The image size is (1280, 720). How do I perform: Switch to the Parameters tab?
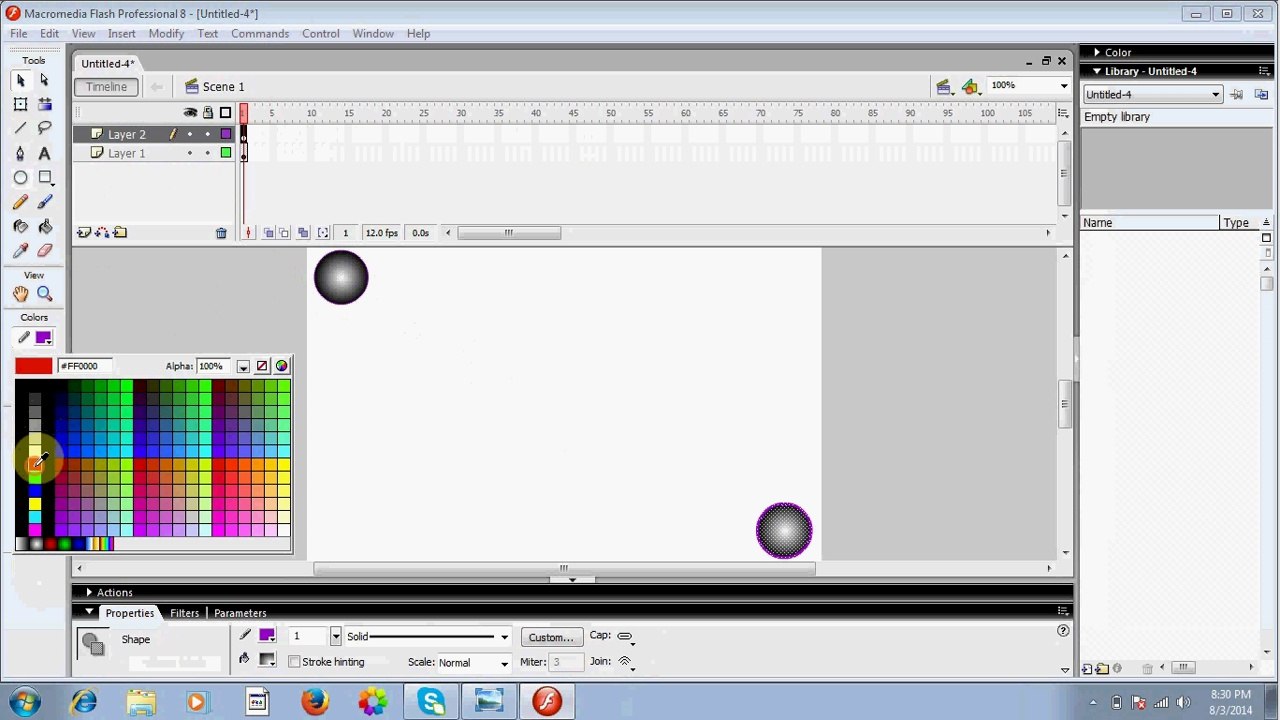point(240,613)
